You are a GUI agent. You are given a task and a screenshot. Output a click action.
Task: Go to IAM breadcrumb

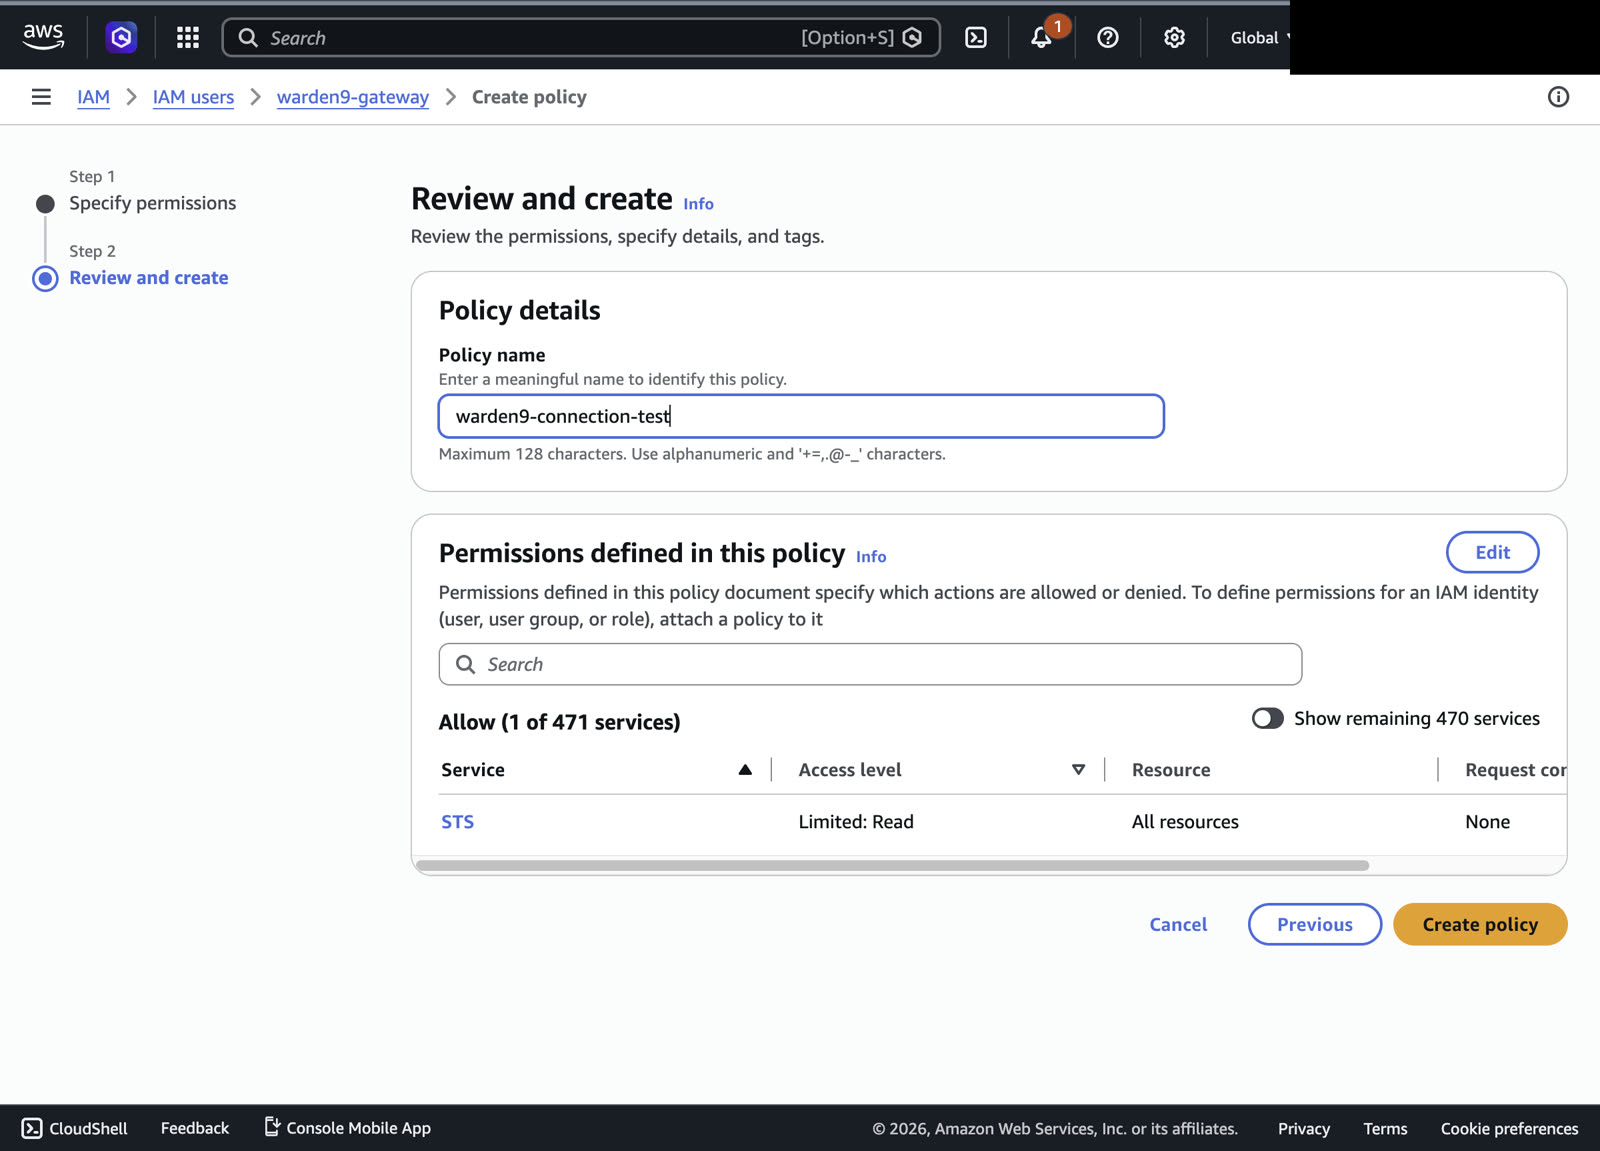coord(94,97)
